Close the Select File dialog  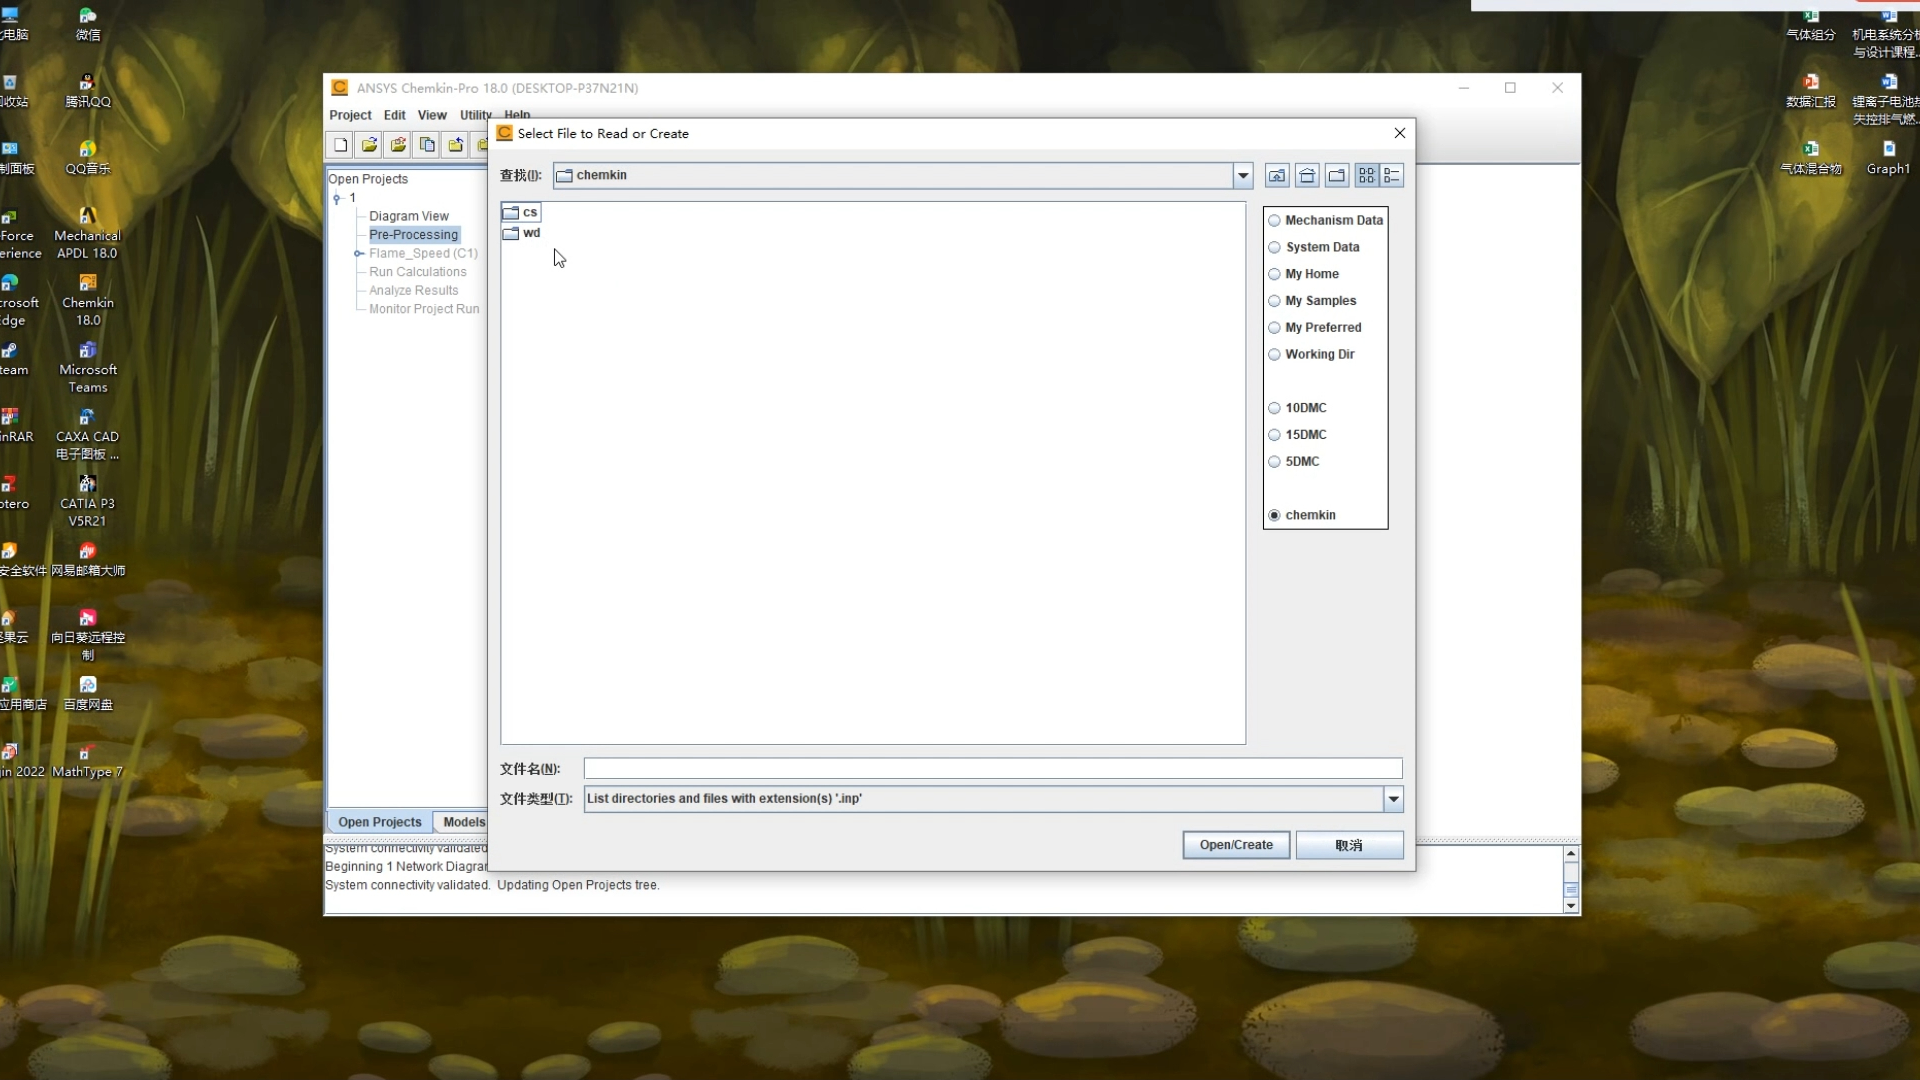click(x=1400, y=133)
